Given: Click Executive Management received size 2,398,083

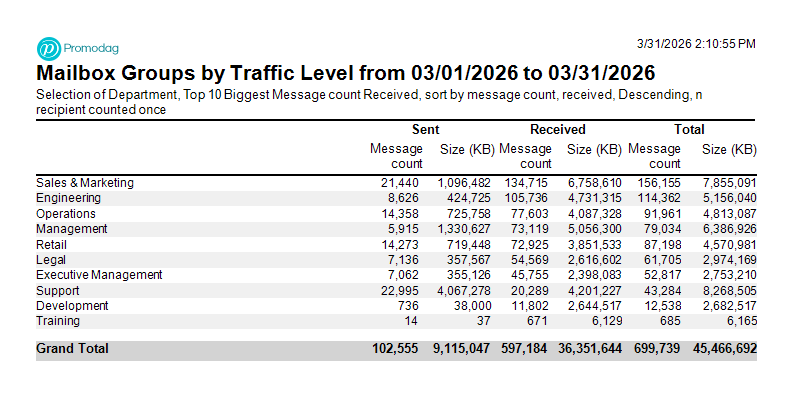Looking at the screenshot, I should (595, 275).
